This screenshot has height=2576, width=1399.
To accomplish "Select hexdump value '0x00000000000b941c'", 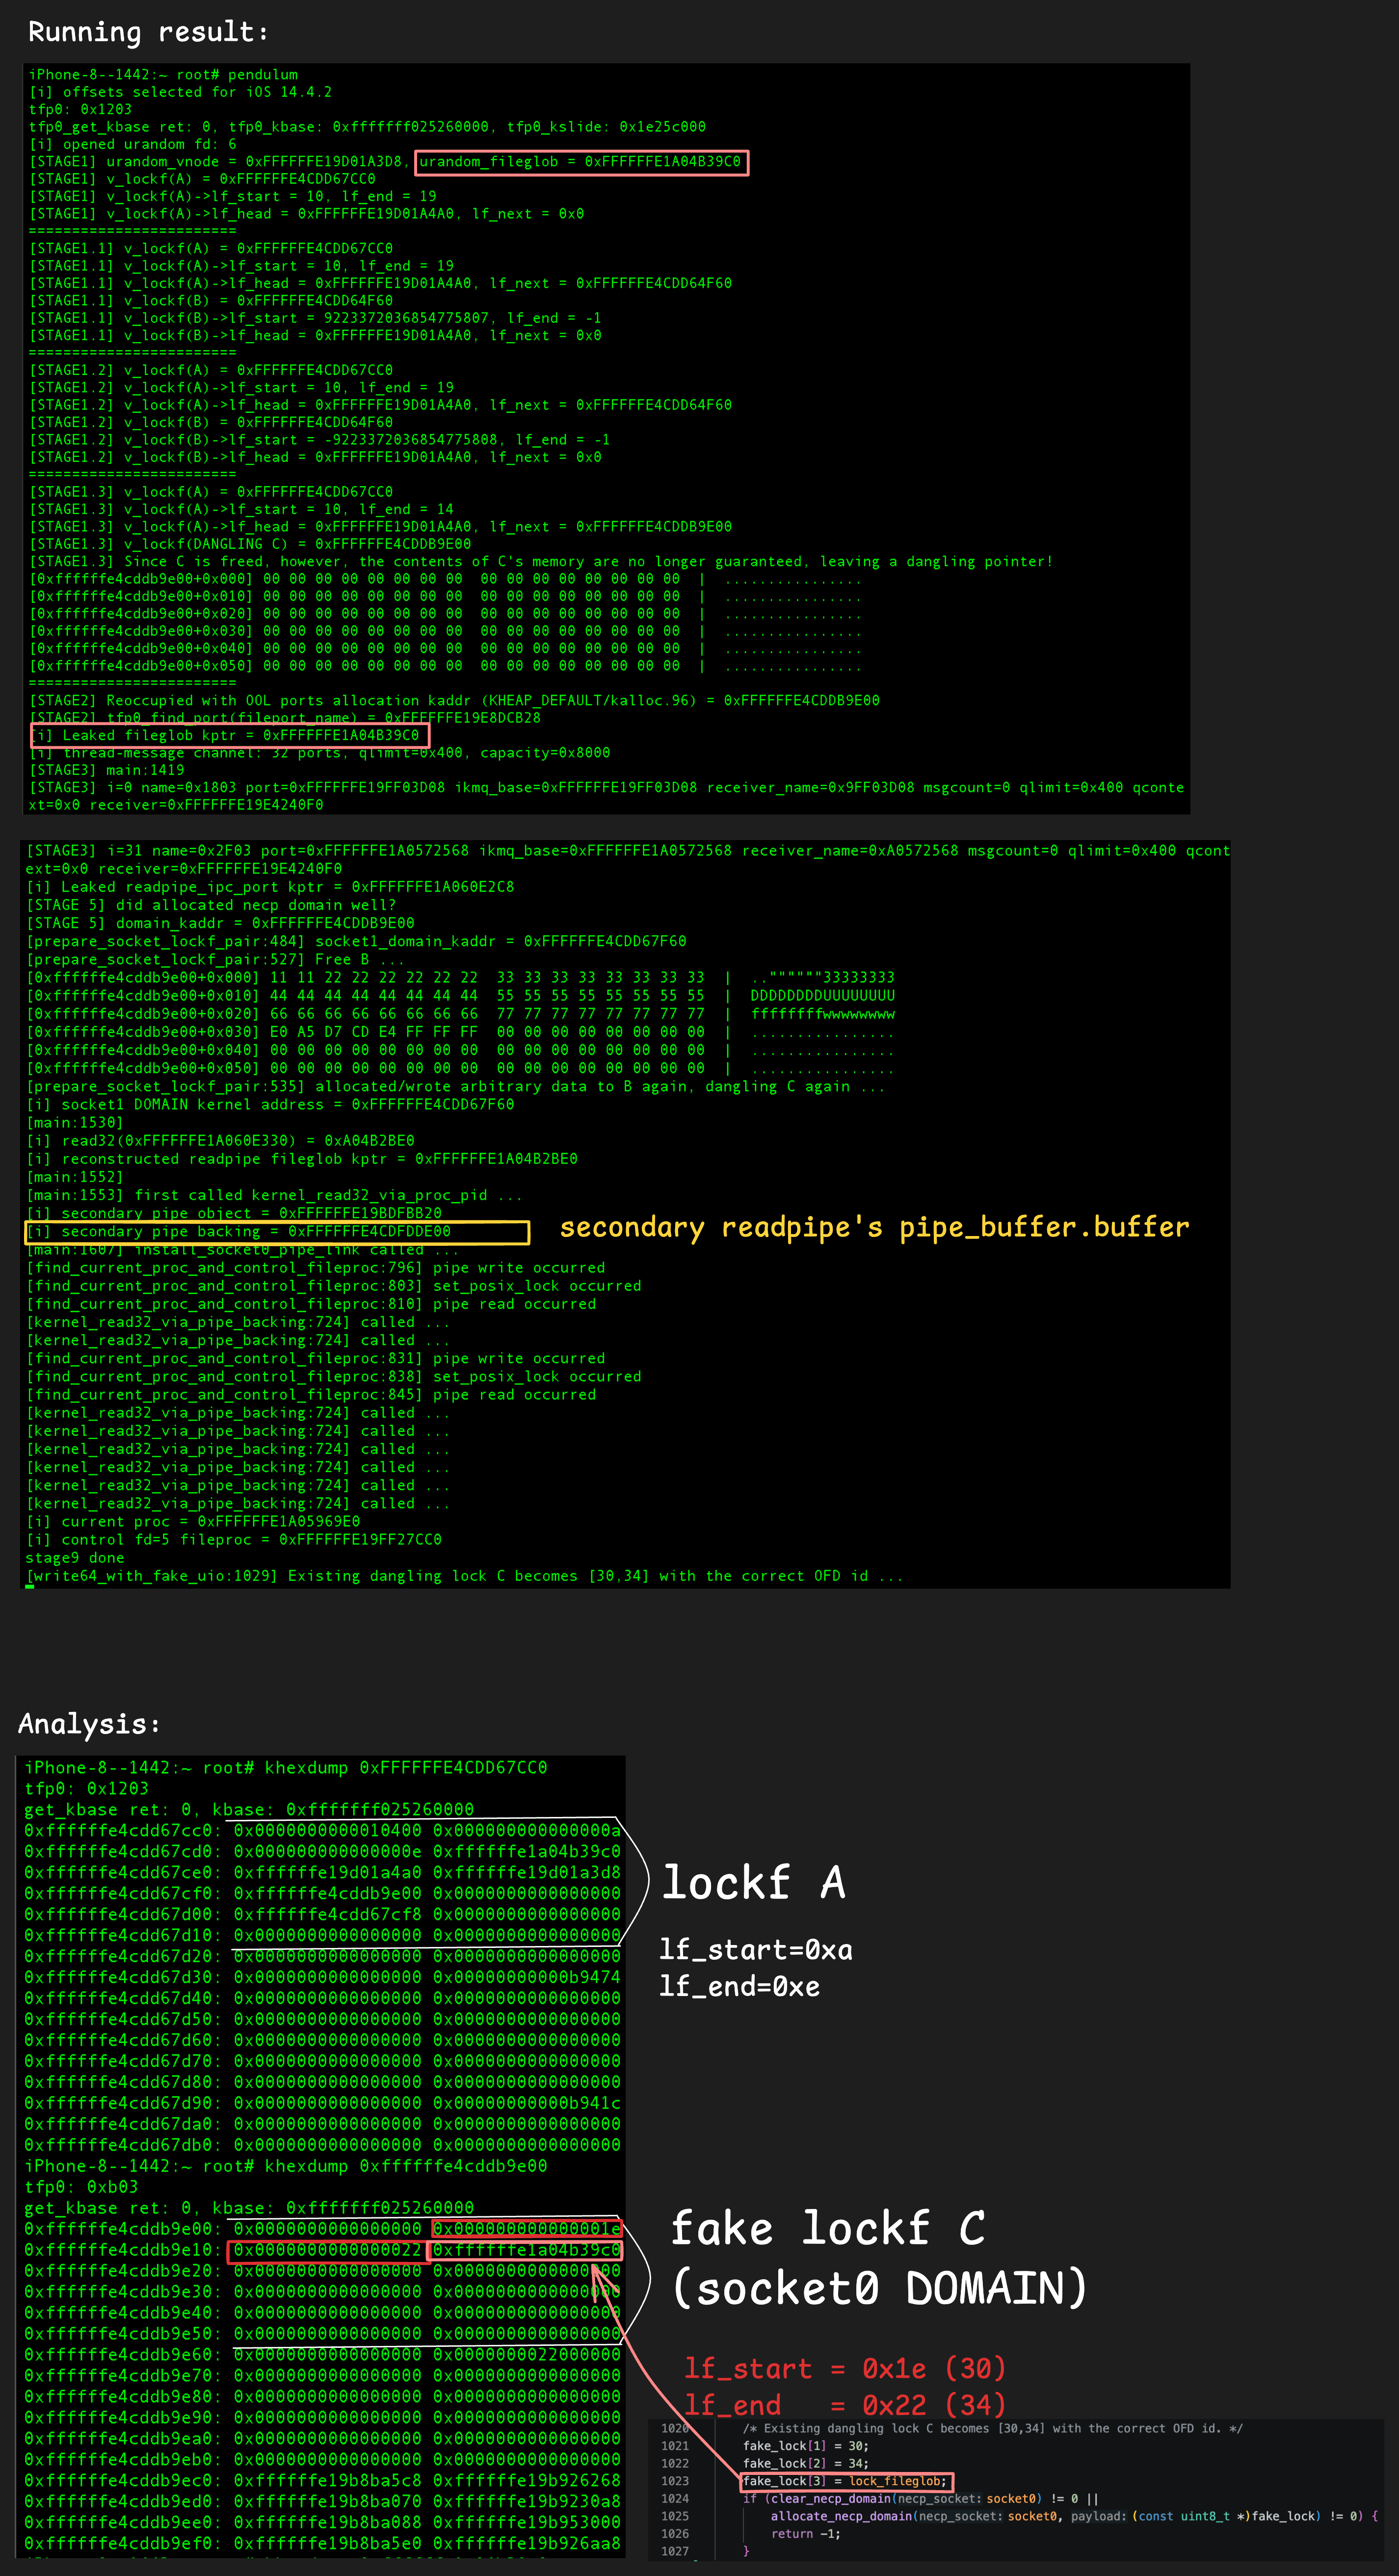I will pyautogui.click(x=526, y=2103).
